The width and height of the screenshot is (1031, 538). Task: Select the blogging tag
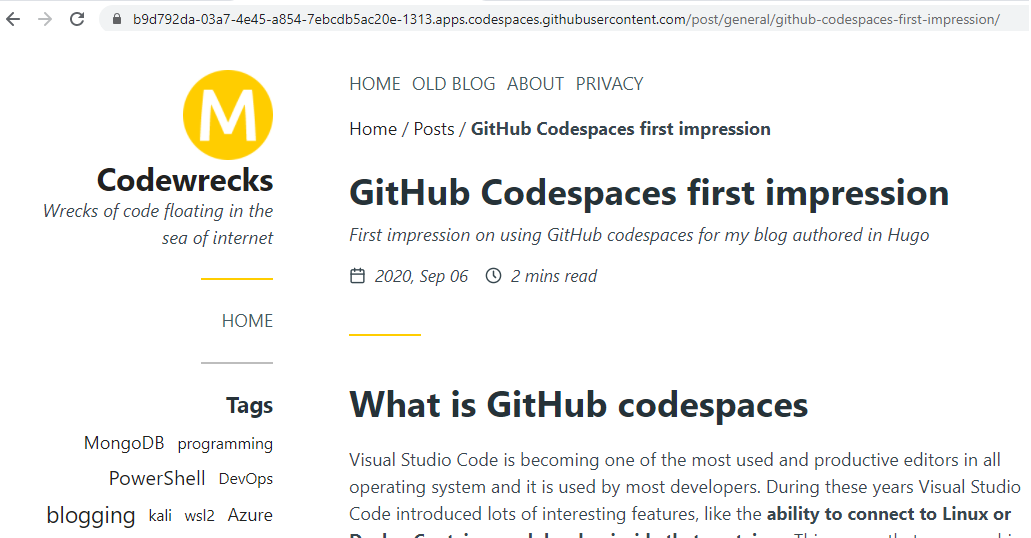pyautogui.click(x=91, y=515)
